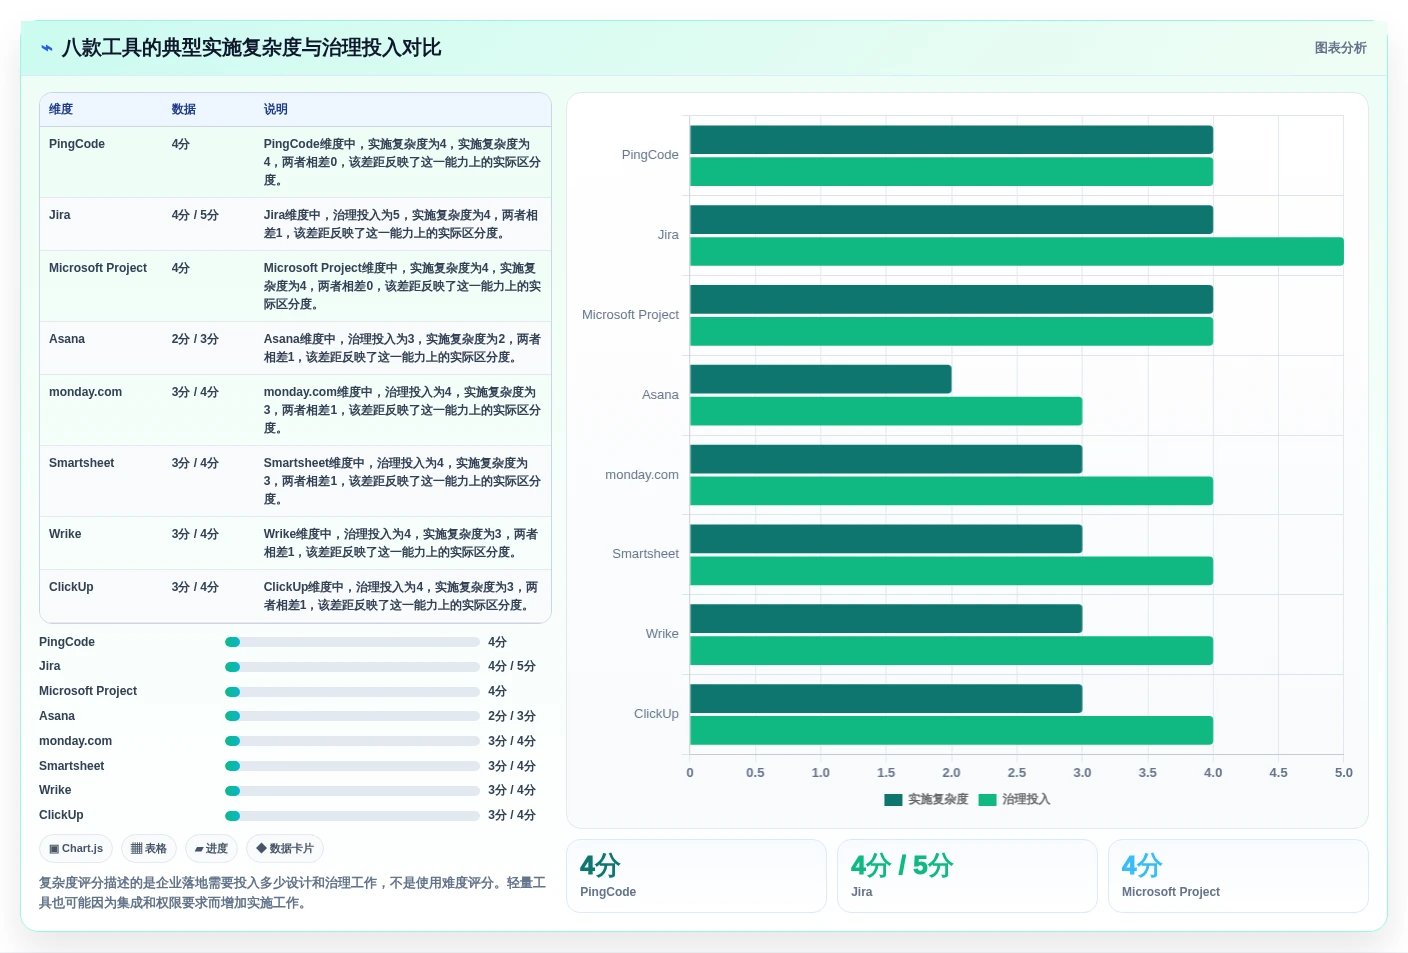Image resolution: width=1408 pixels, height=953 pixels.
Task: Click monday.com label in progress list
Action: coord(75,741)
